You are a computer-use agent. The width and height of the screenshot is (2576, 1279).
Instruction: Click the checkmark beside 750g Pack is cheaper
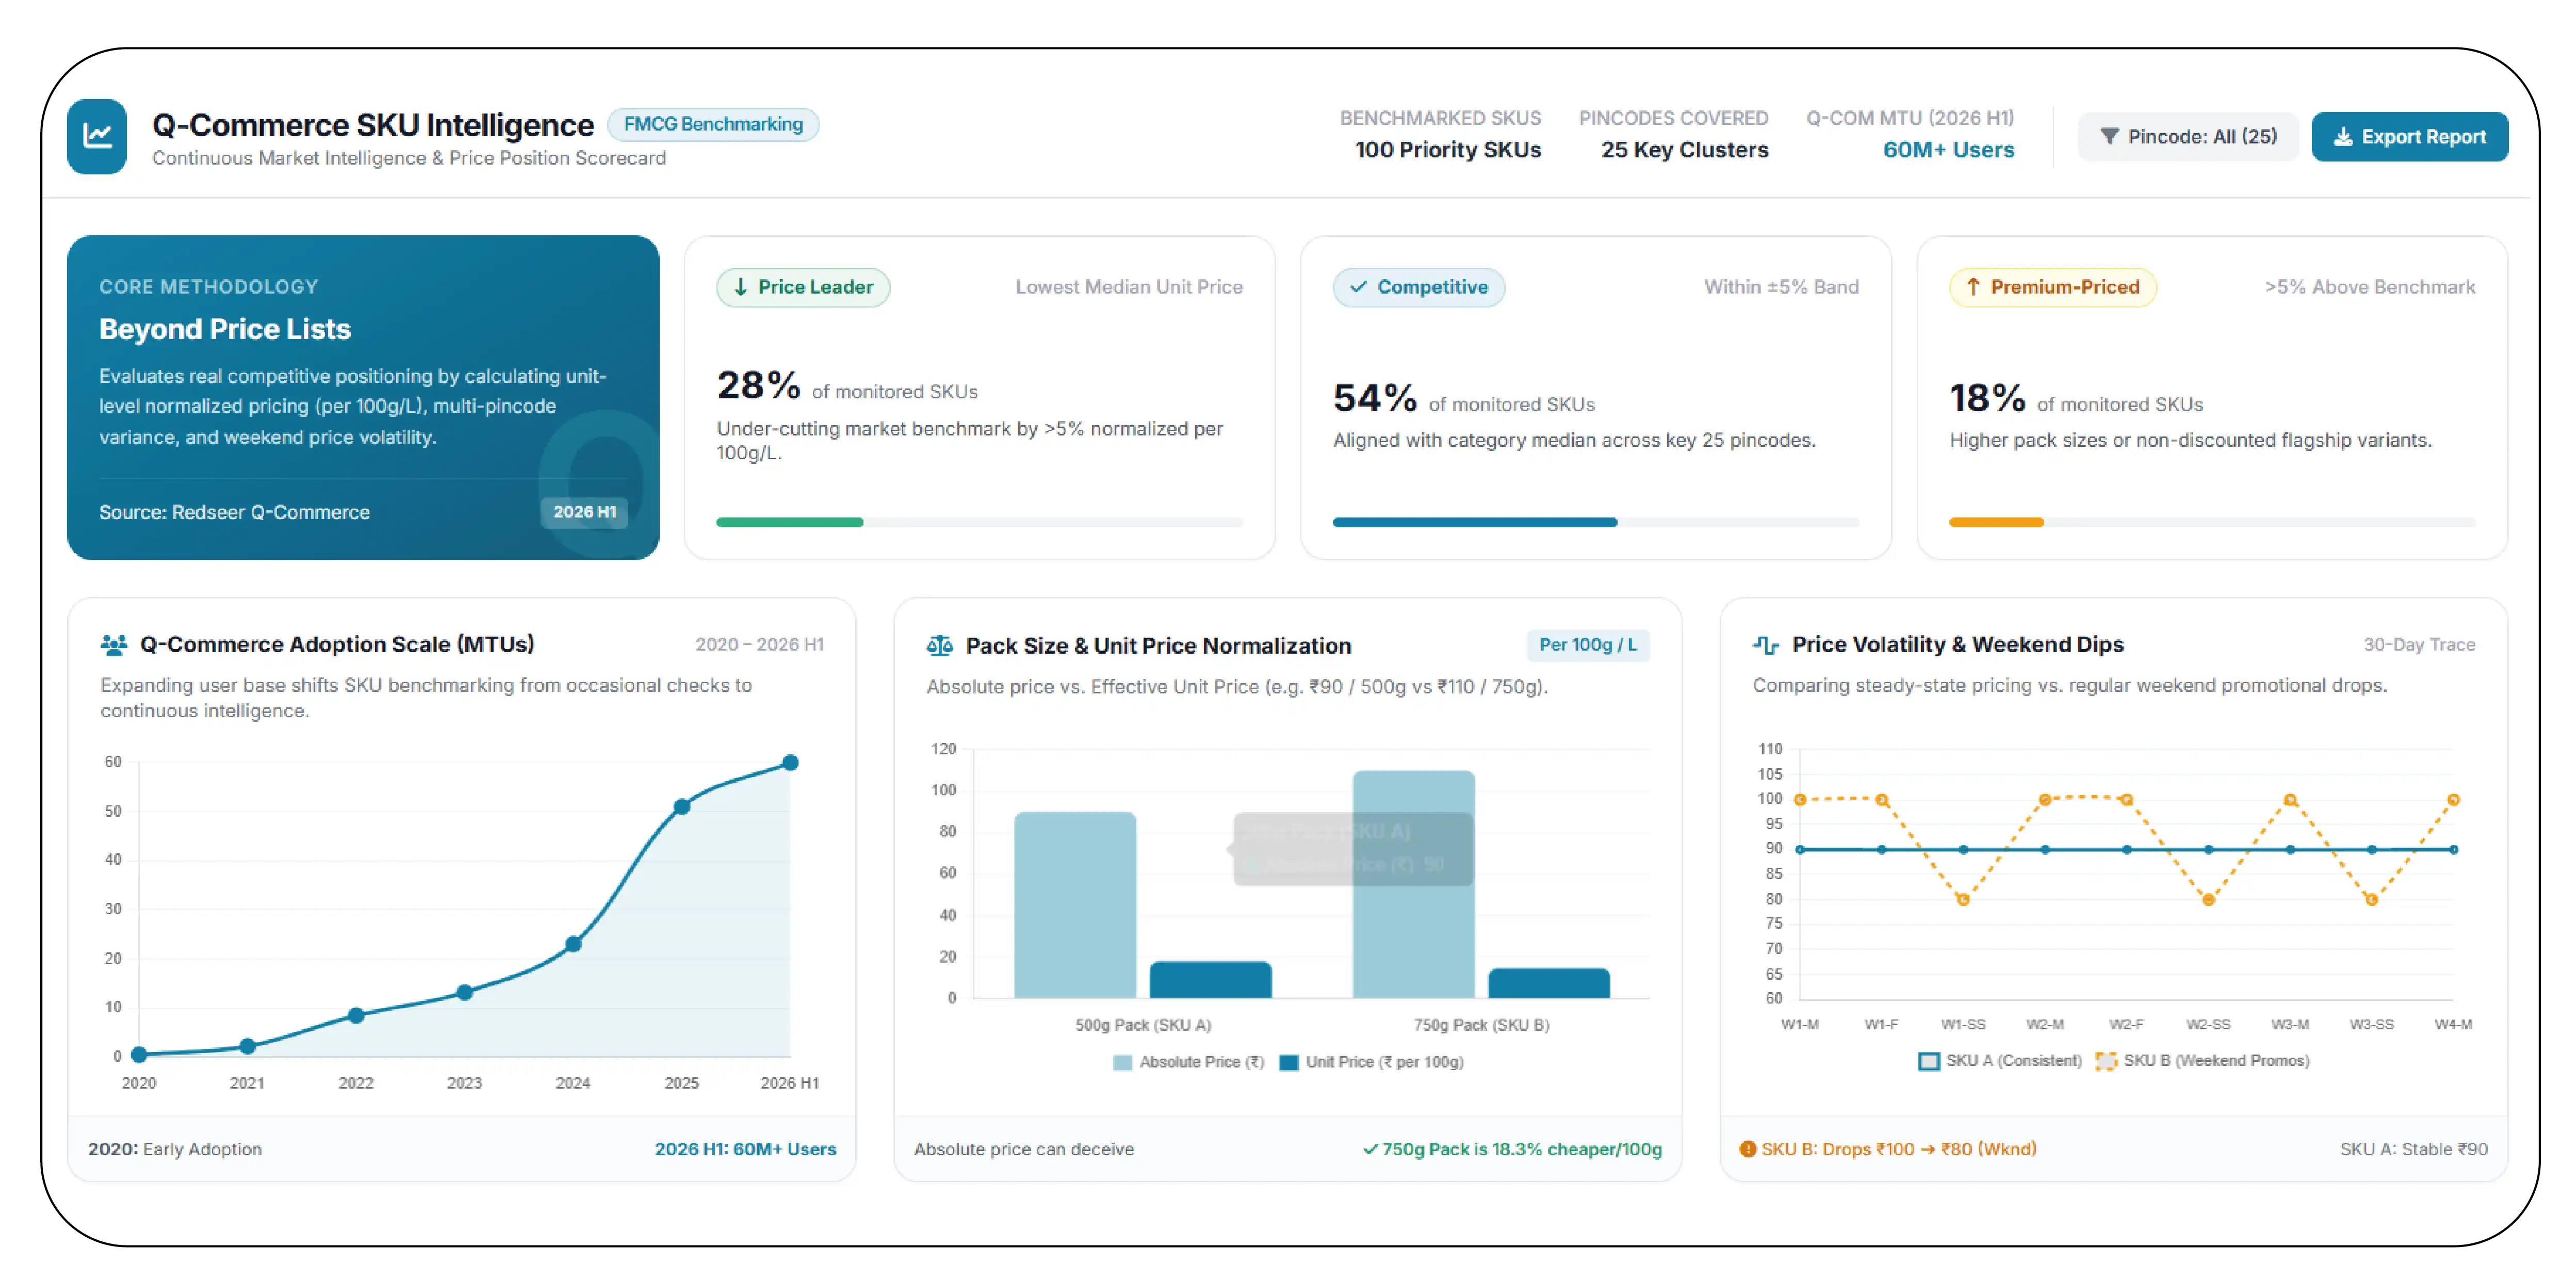pos(1370,1149)
